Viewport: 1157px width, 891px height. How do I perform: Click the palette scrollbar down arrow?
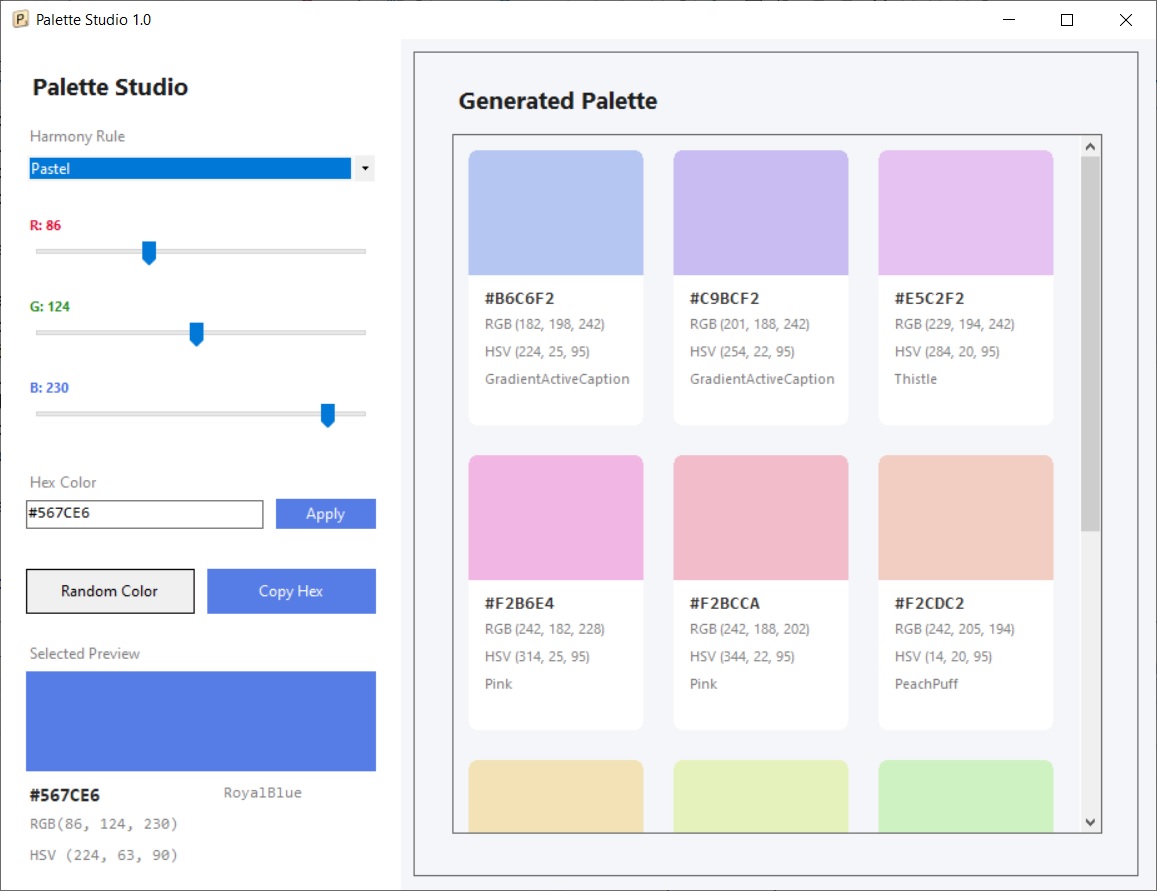(1091, 822)
